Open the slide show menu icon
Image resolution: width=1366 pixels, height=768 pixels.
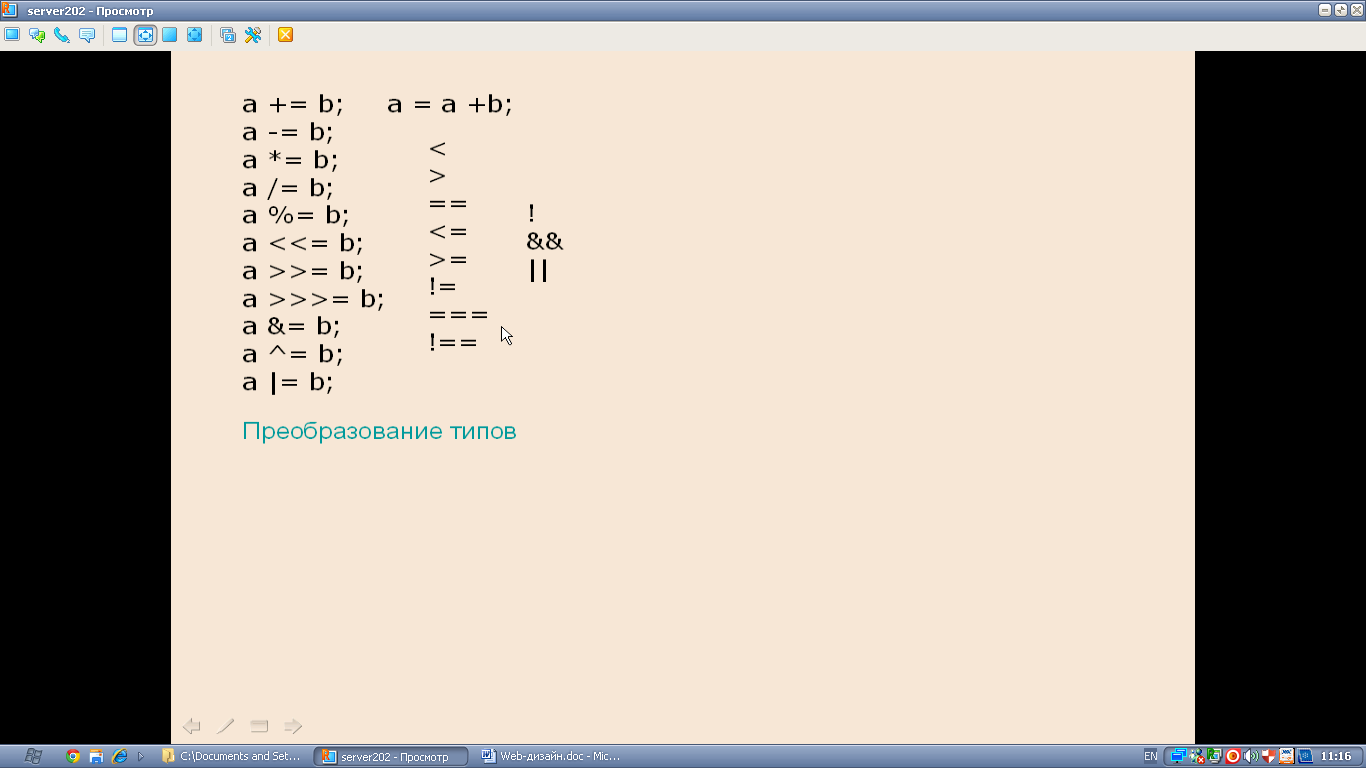click(259, 726)
